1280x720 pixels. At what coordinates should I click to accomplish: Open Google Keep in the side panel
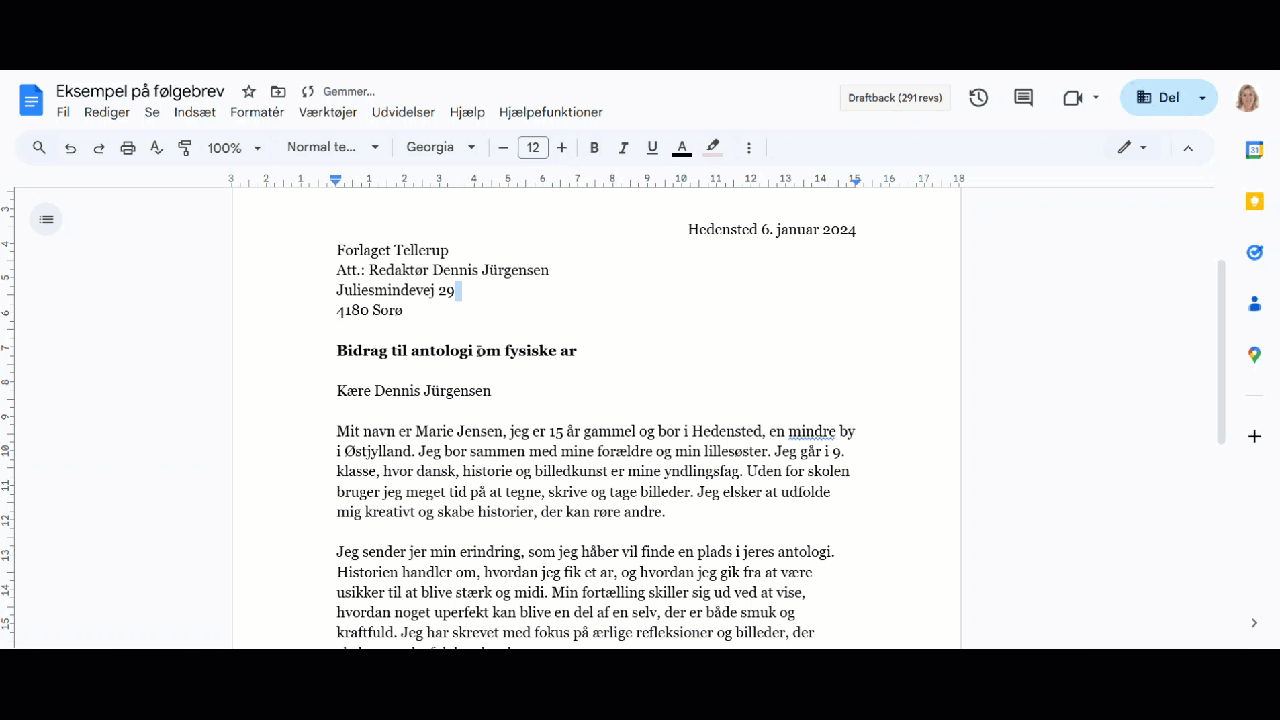(1255, 201)
